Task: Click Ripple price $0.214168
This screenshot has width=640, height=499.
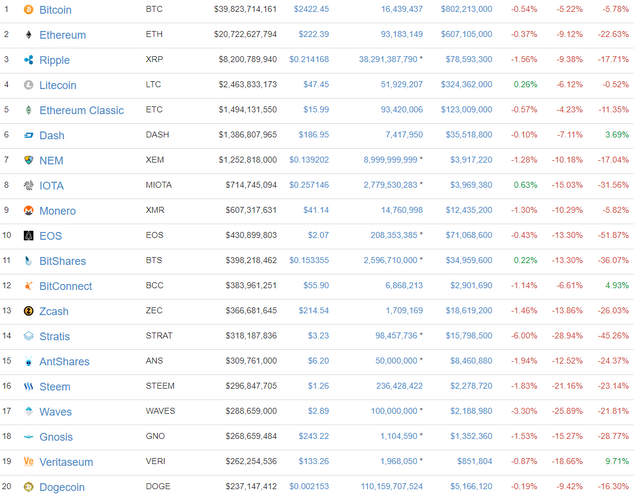Action: click(x=309, y=60)
